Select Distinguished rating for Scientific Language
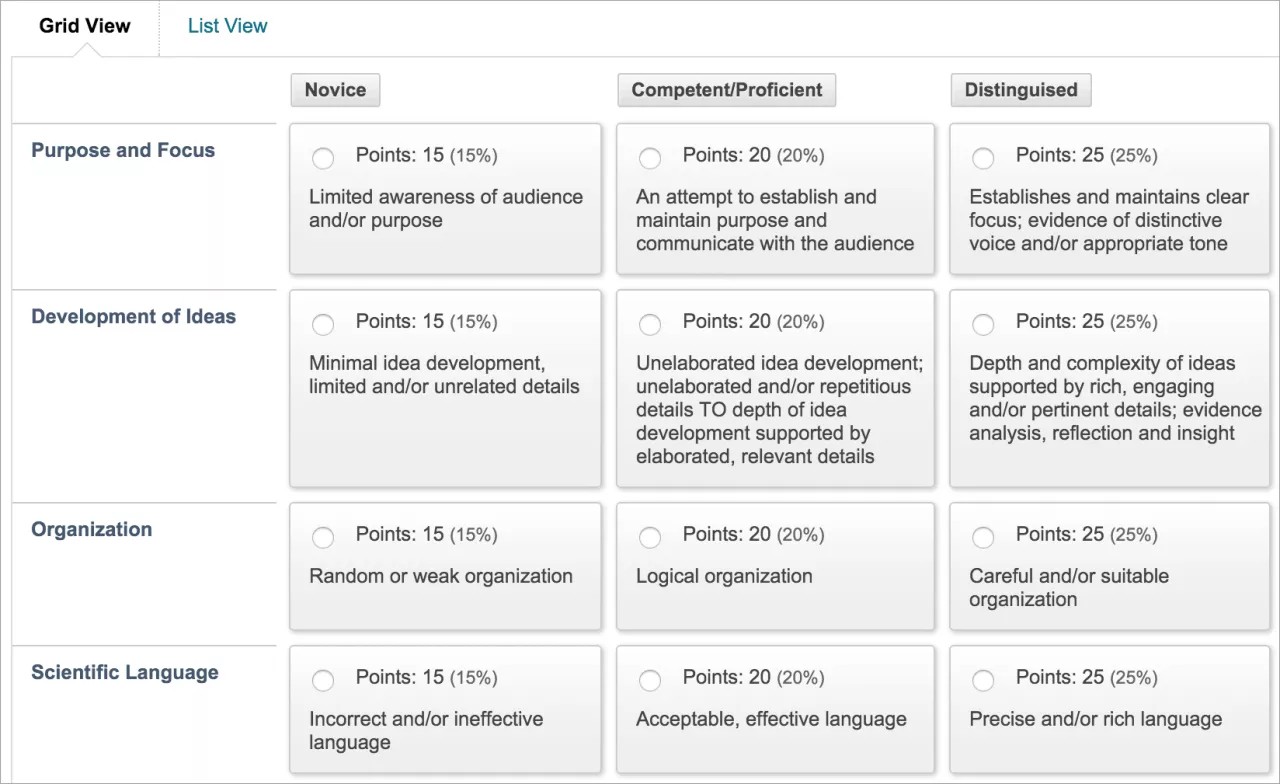The height and width of the screenshot is (784, 1280). (x=983, y=680)
